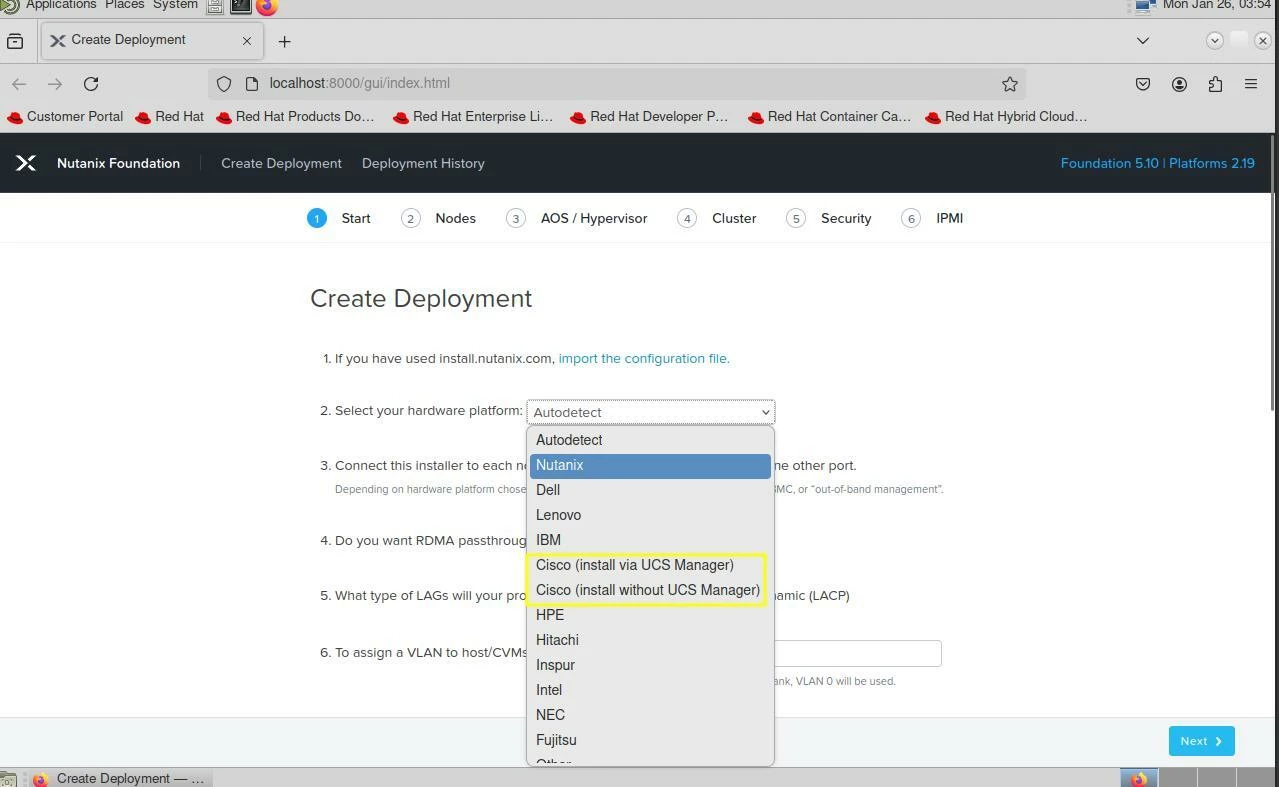Open Deployment History nav item

click(x=423, y=163)
